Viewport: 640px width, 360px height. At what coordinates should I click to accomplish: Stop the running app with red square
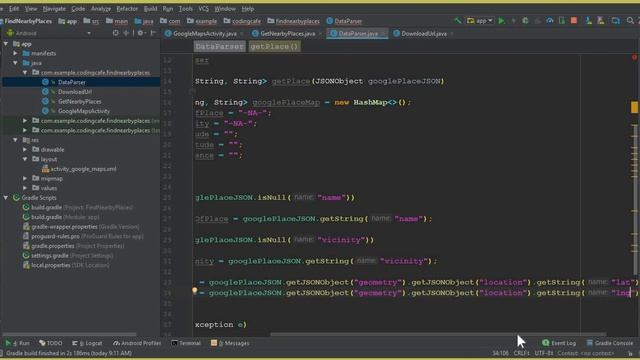(574, 21)
